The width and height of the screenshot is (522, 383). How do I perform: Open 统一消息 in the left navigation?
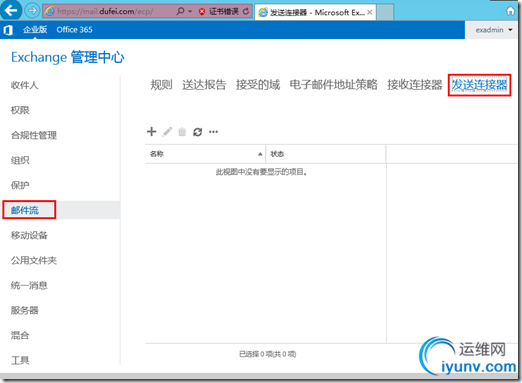(x=29, y=285)
